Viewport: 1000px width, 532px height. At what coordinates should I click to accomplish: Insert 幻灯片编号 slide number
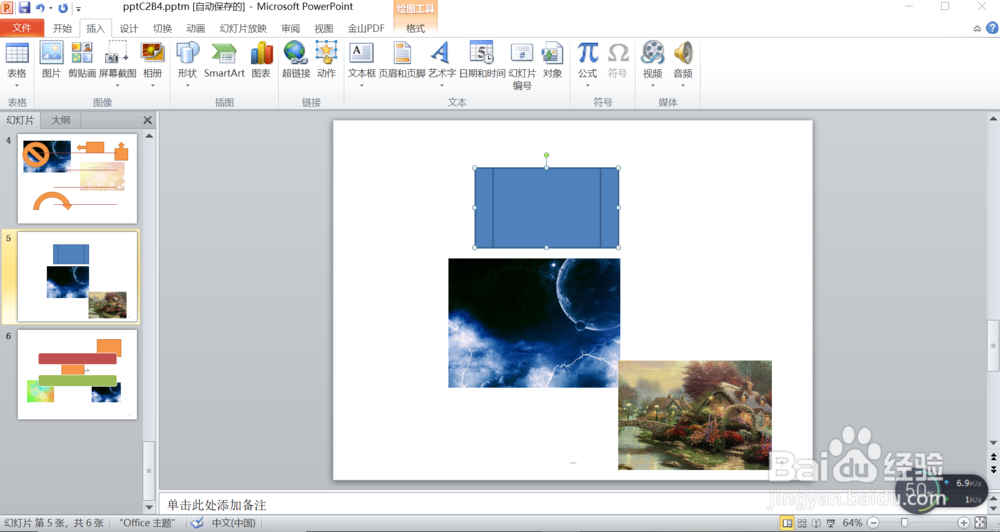(x=522, y=65)
